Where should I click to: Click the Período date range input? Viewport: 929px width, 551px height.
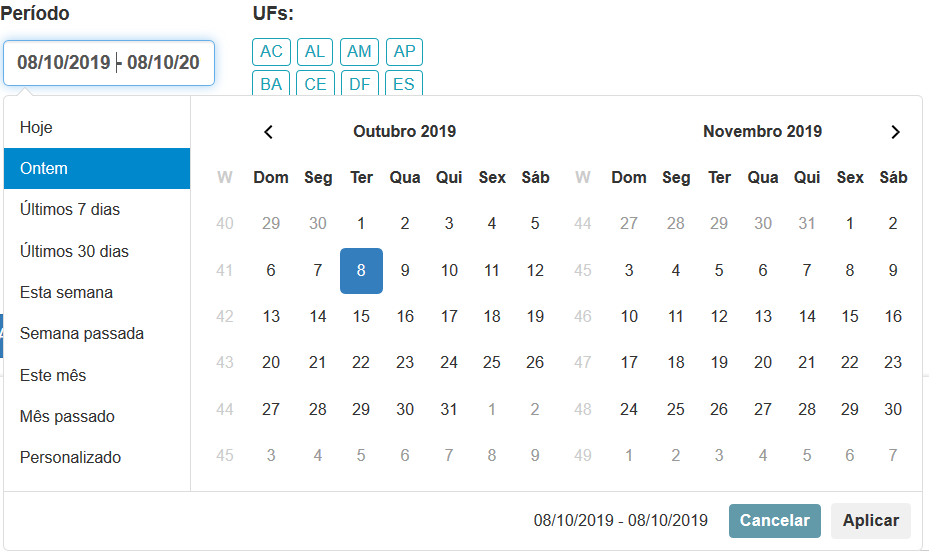click(108, 63)
